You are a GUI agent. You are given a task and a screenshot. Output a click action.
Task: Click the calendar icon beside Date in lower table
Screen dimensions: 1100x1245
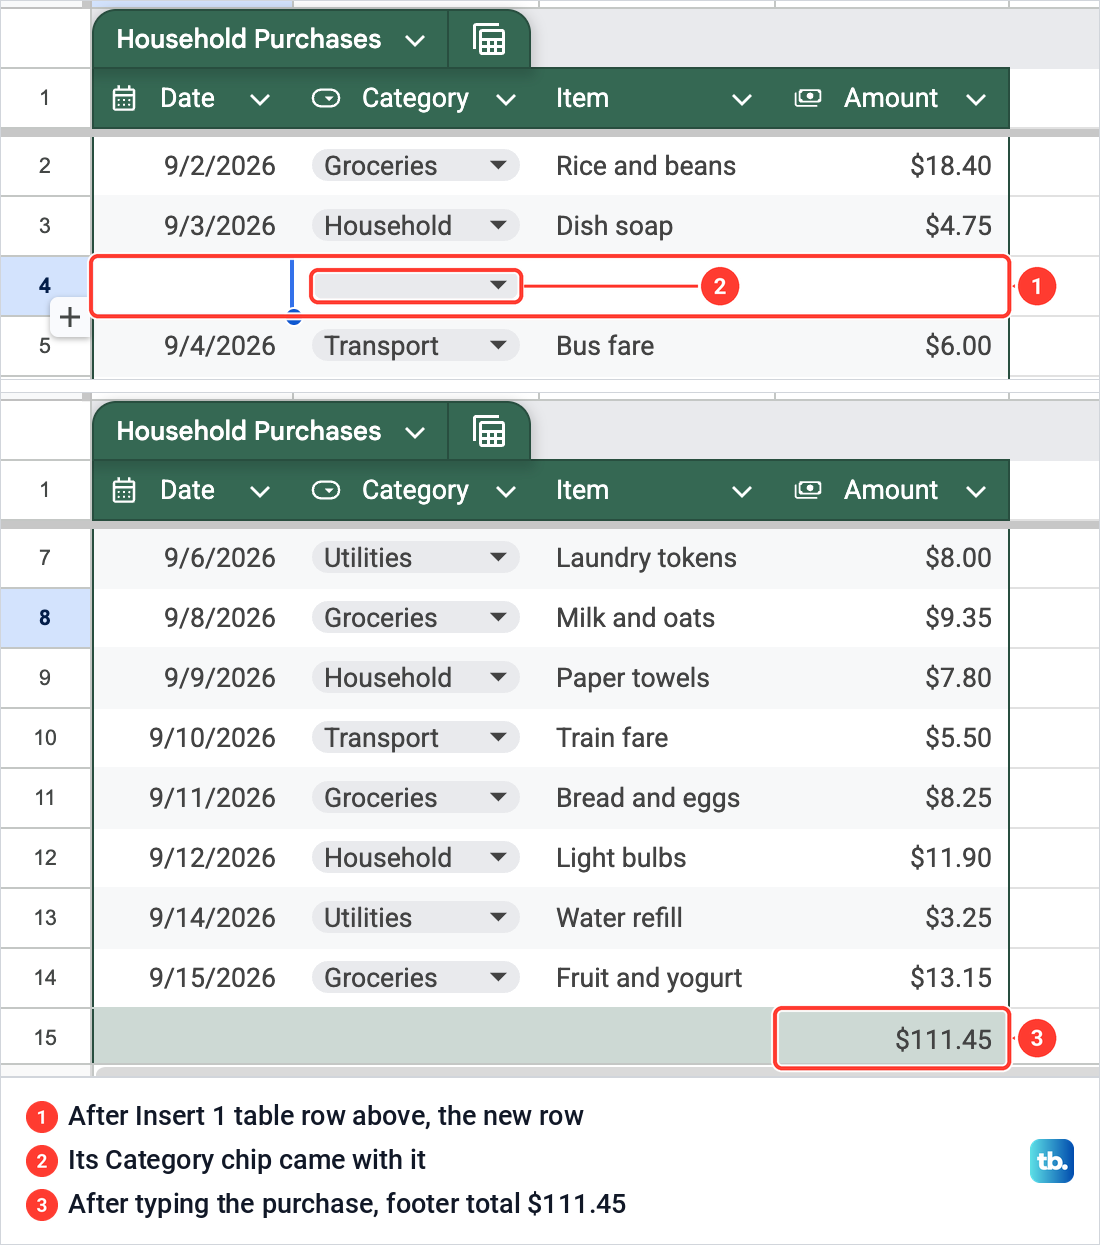pyautogui.click(x=124, y=490)
